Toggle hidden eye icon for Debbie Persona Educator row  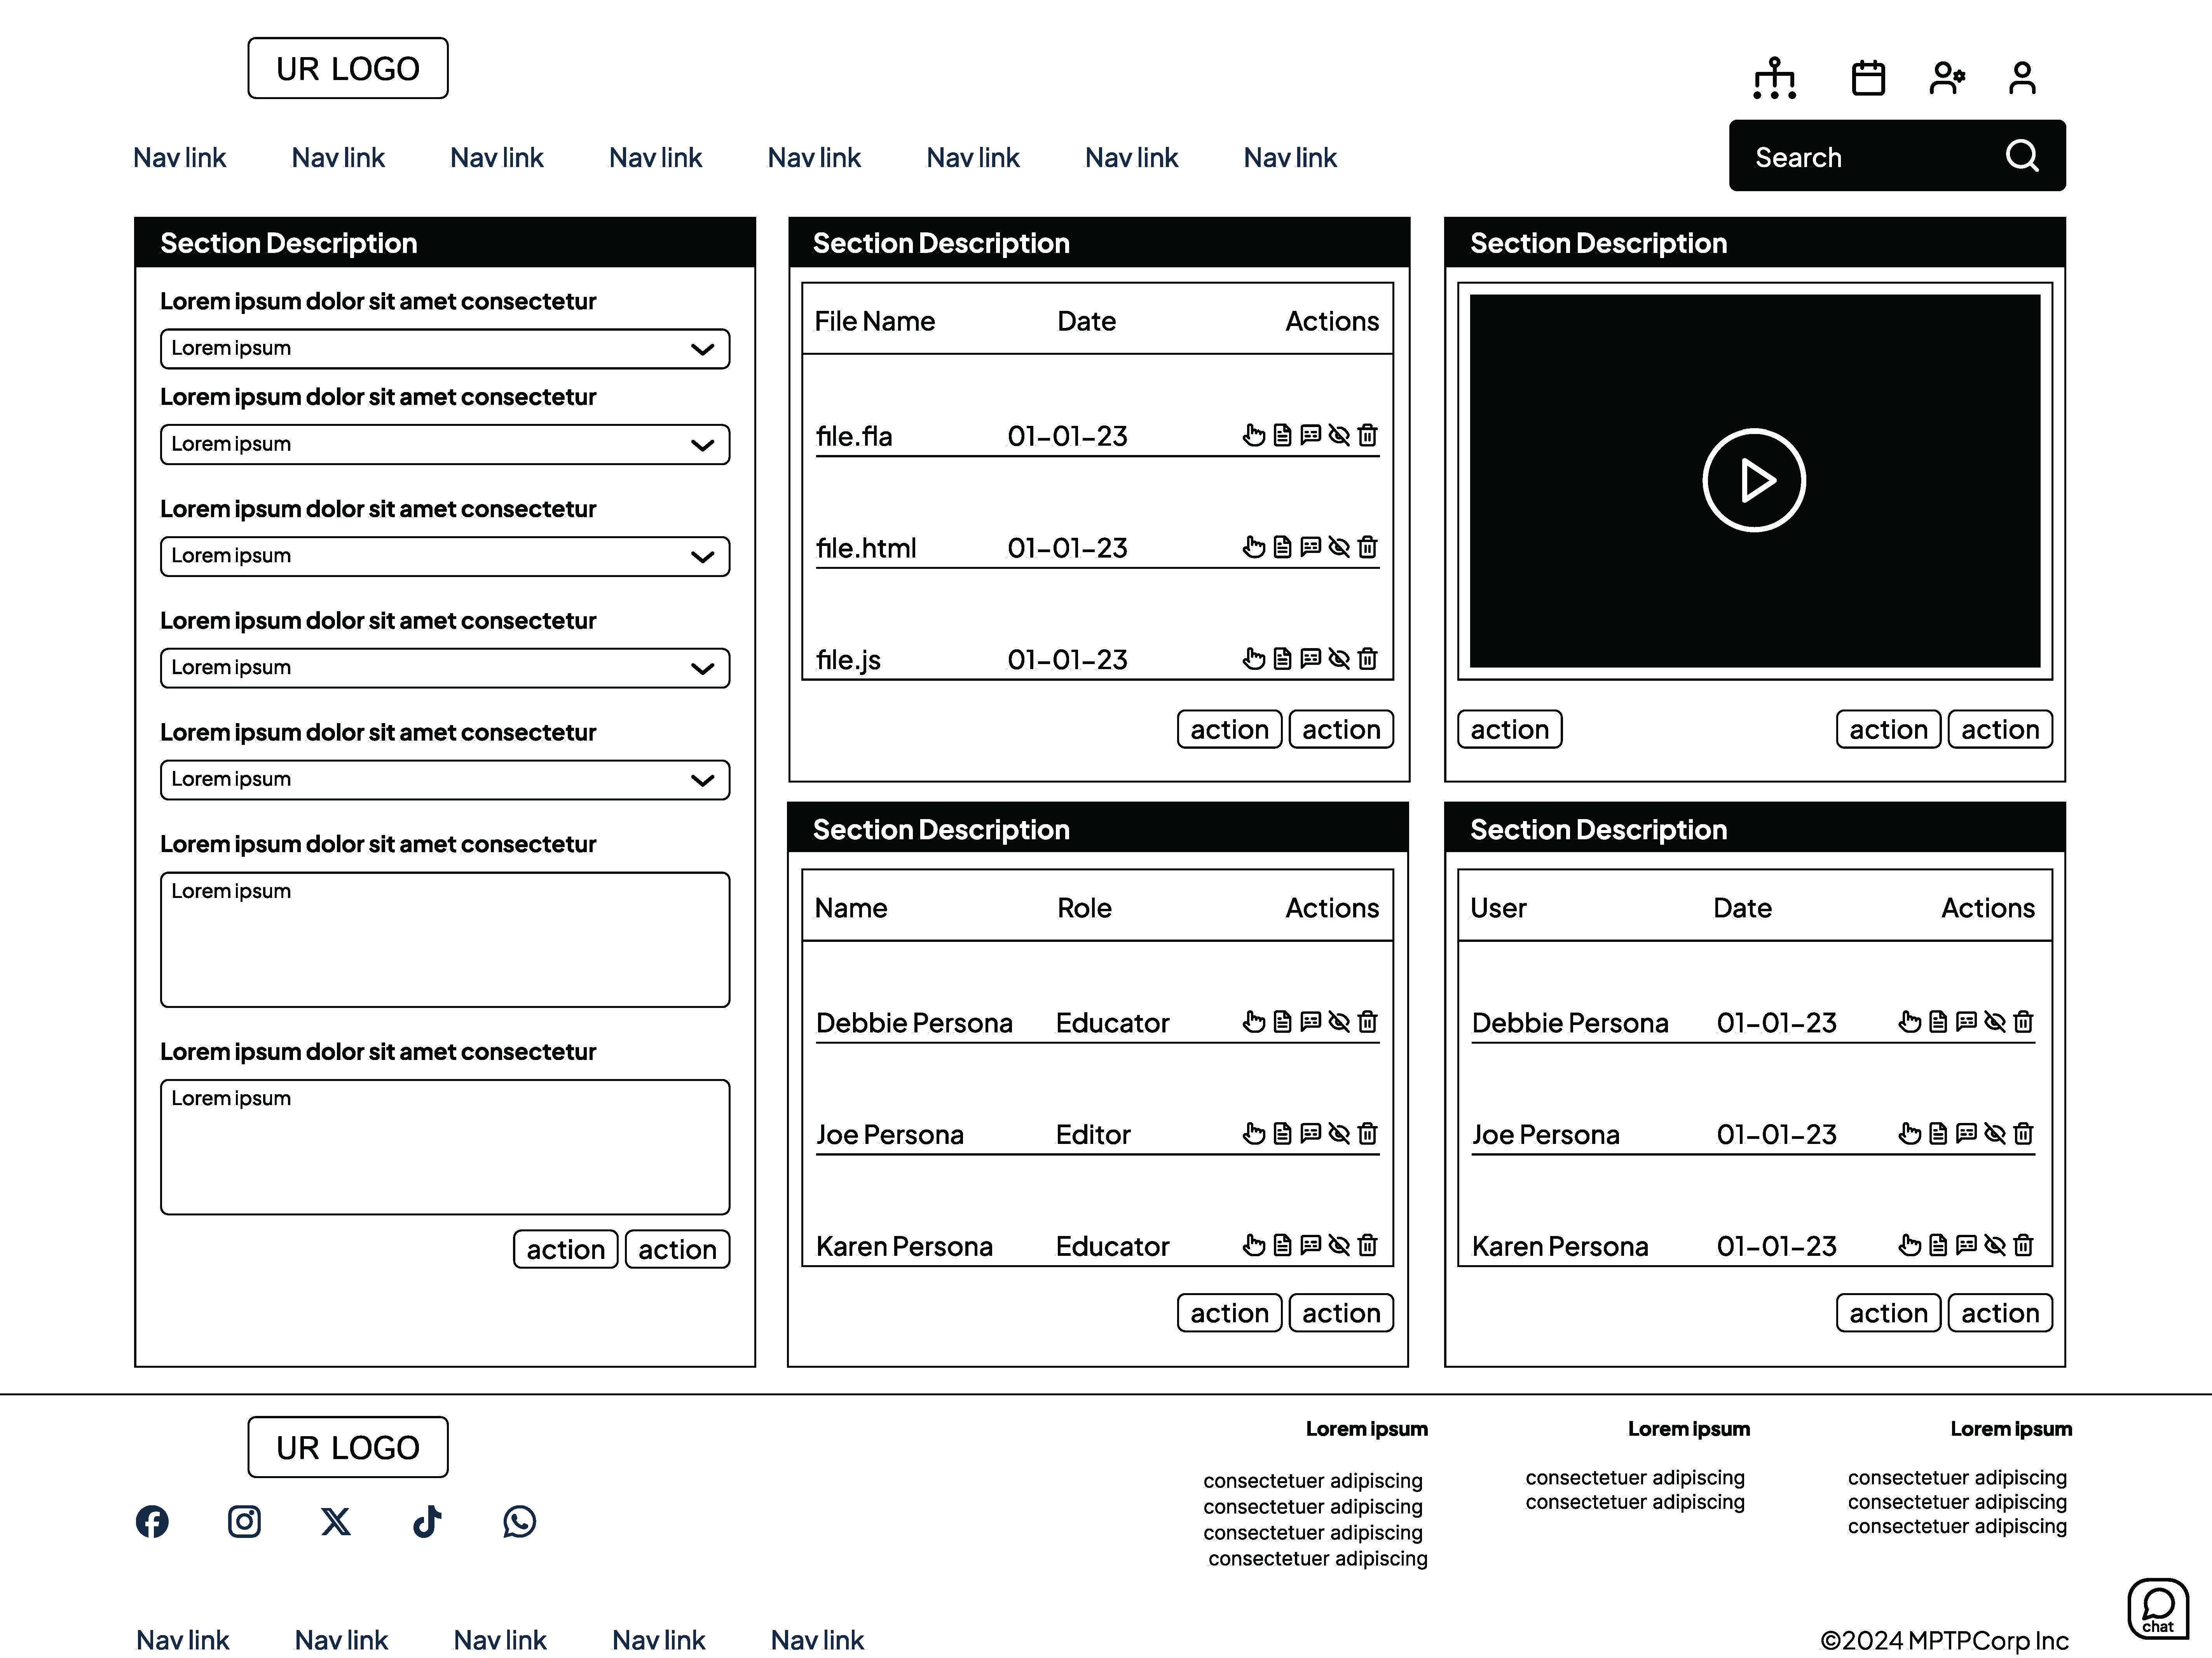coord(1339,1021)
